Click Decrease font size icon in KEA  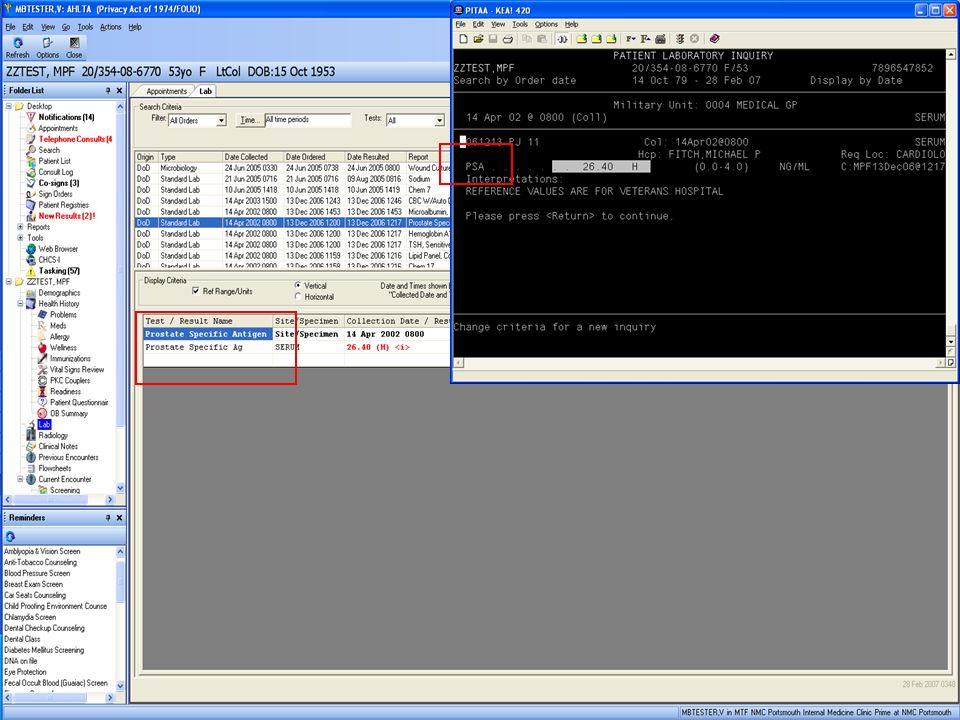coord(631,39)
